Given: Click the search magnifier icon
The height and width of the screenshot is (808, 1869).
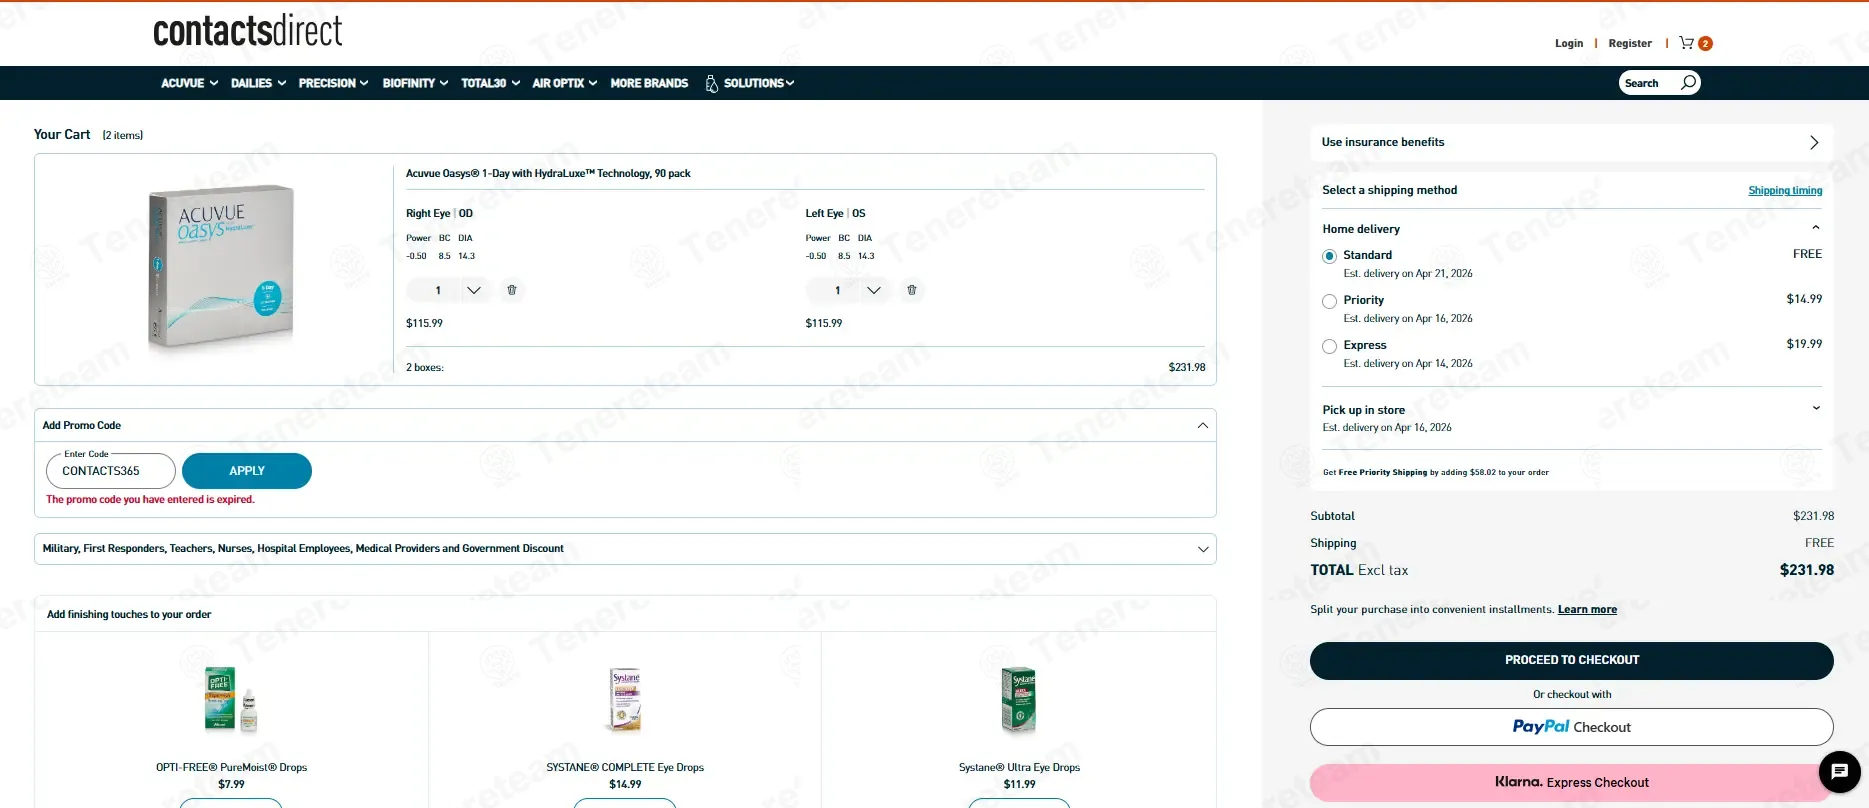Looking at the screenshot, I should (1688, 82).
